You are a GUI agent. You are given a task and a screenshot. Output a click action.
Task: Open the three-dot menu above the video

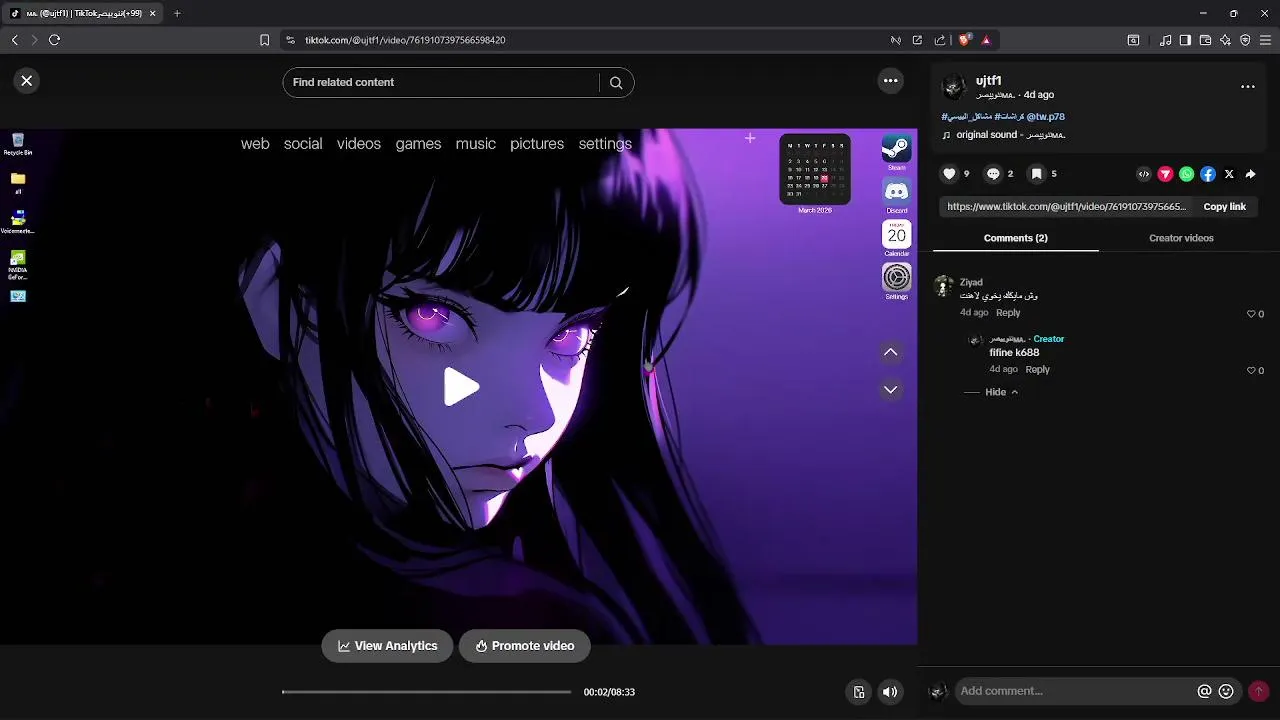pyautogui.click(x=890, y=81)
